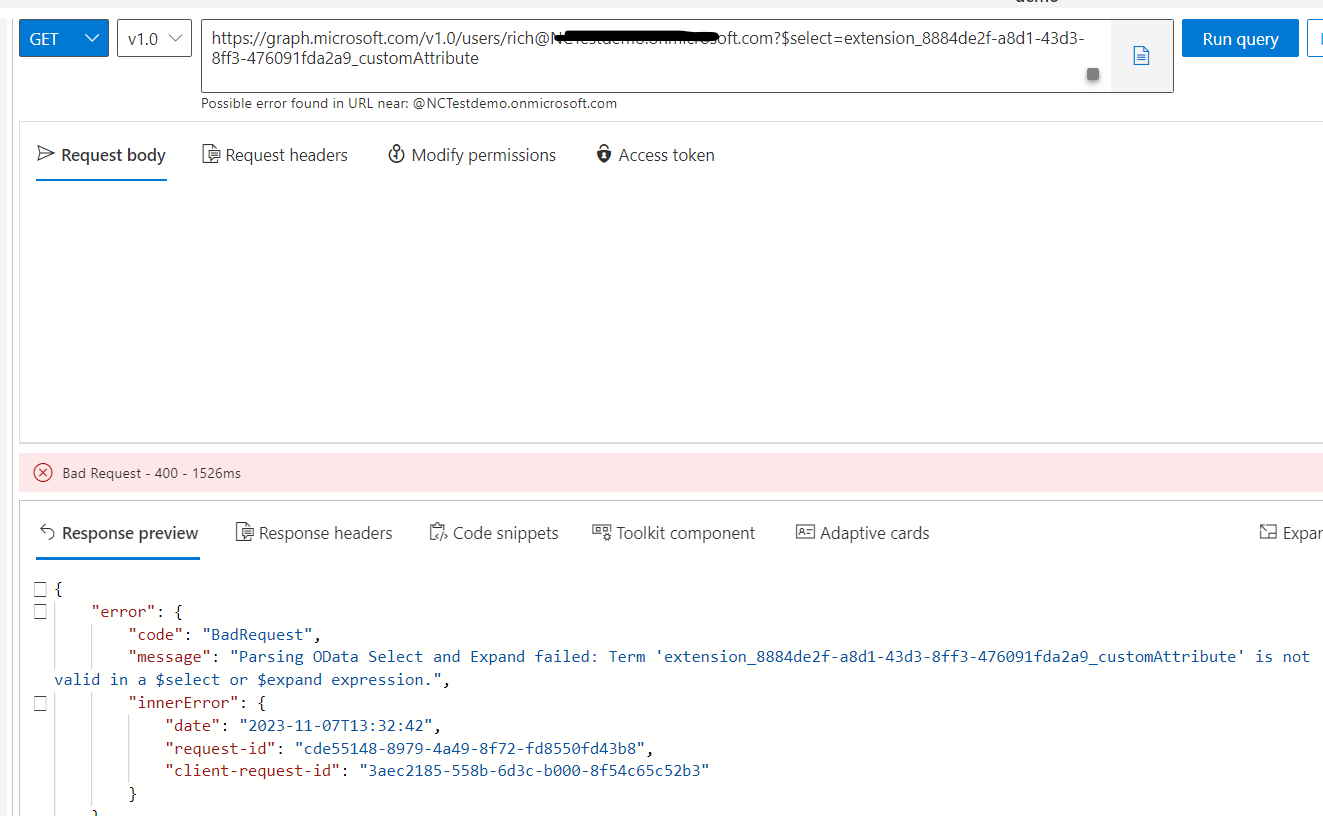This screenshot has height=816, width=1323.
Task: Click the Run query button
Action: point(1240,38)
